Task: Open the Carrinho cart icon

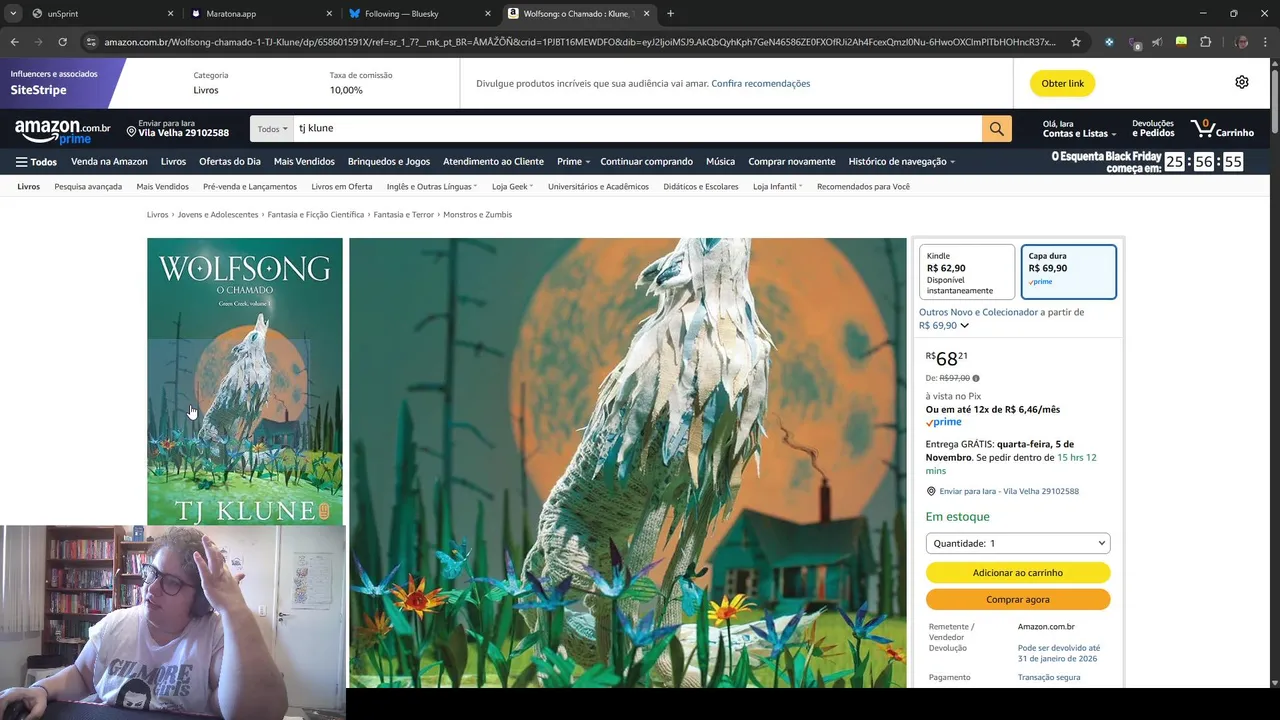Action: click(1222, 130)
